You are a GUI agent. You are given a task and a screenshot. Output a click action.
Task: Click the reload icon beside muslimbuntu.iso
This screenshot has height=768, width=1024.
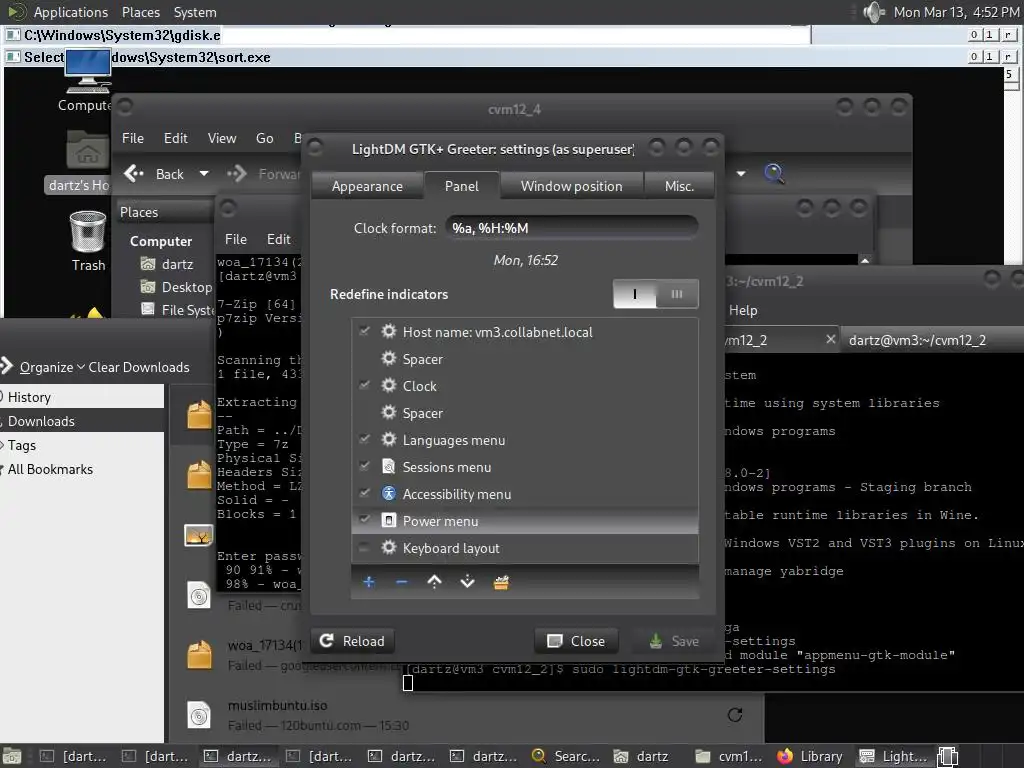[735, 714]
